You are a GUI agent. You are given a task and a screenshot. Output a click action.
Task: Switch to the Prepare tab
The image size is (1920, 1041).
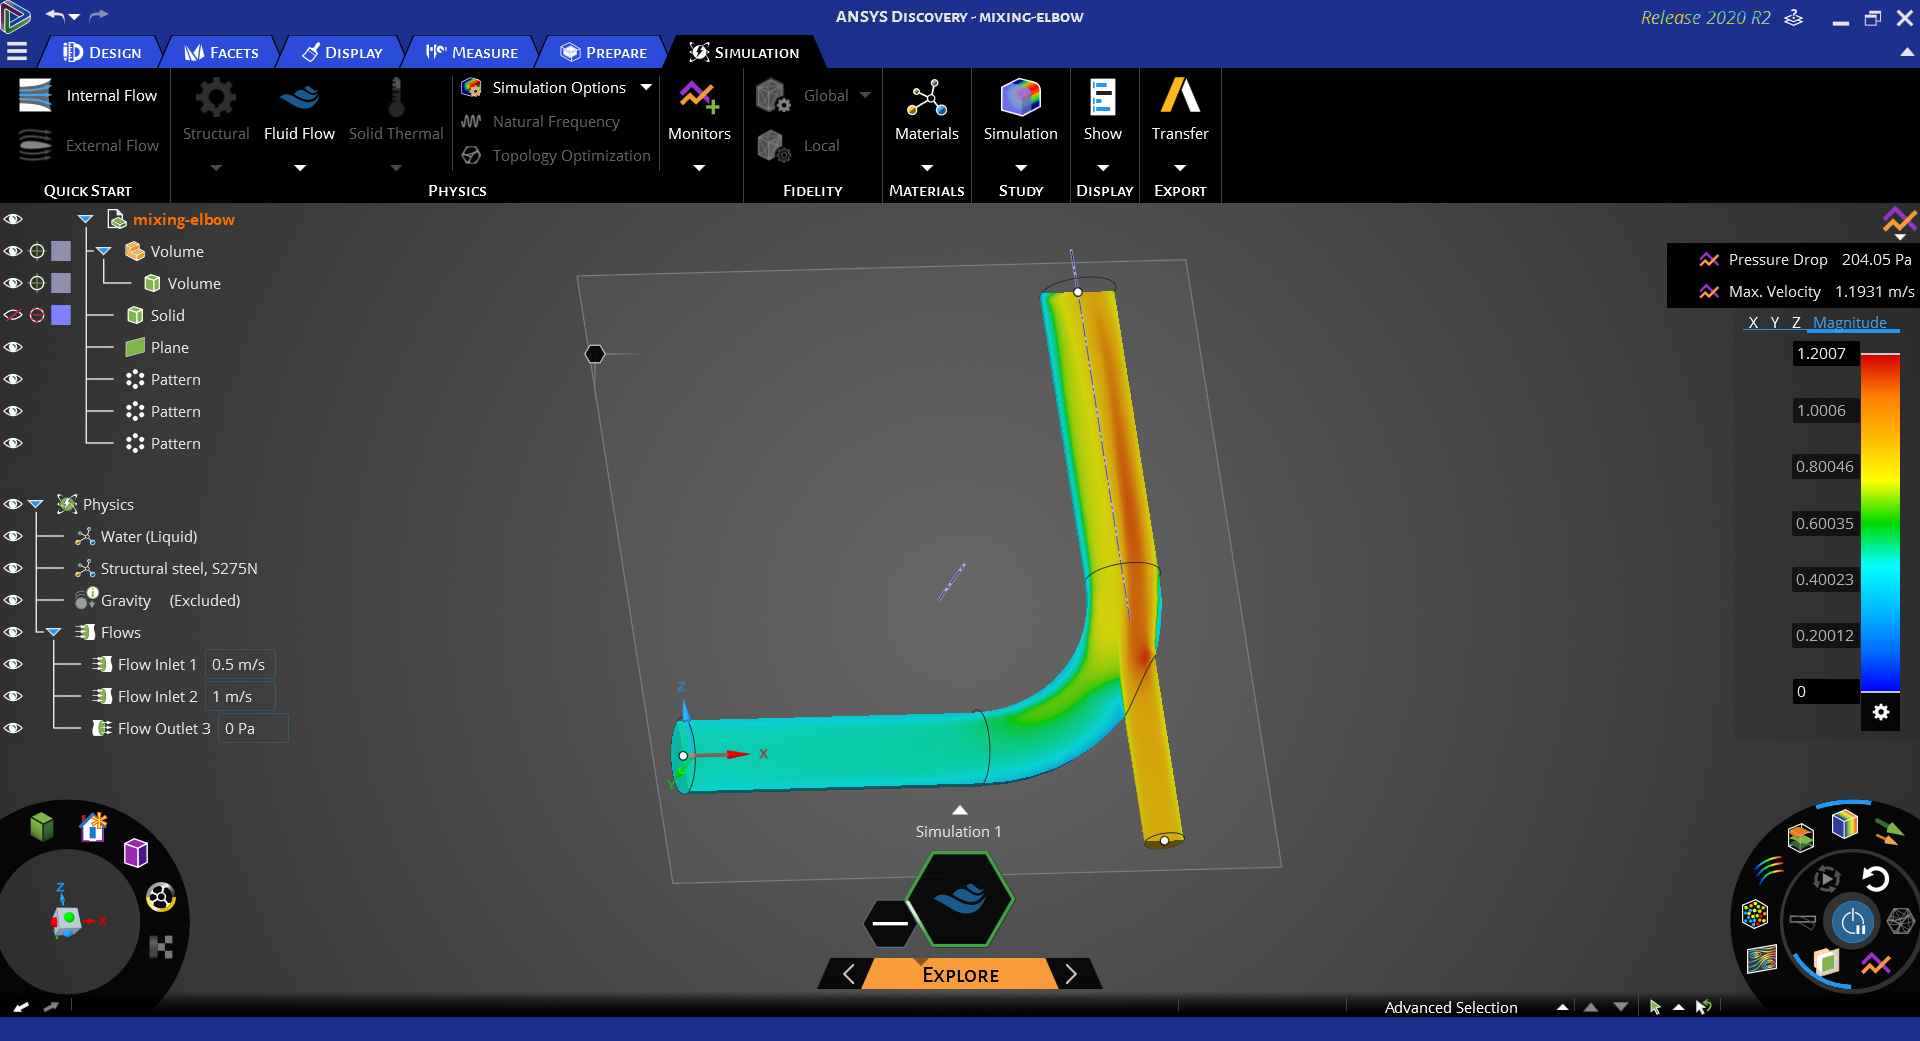(604, 52)
